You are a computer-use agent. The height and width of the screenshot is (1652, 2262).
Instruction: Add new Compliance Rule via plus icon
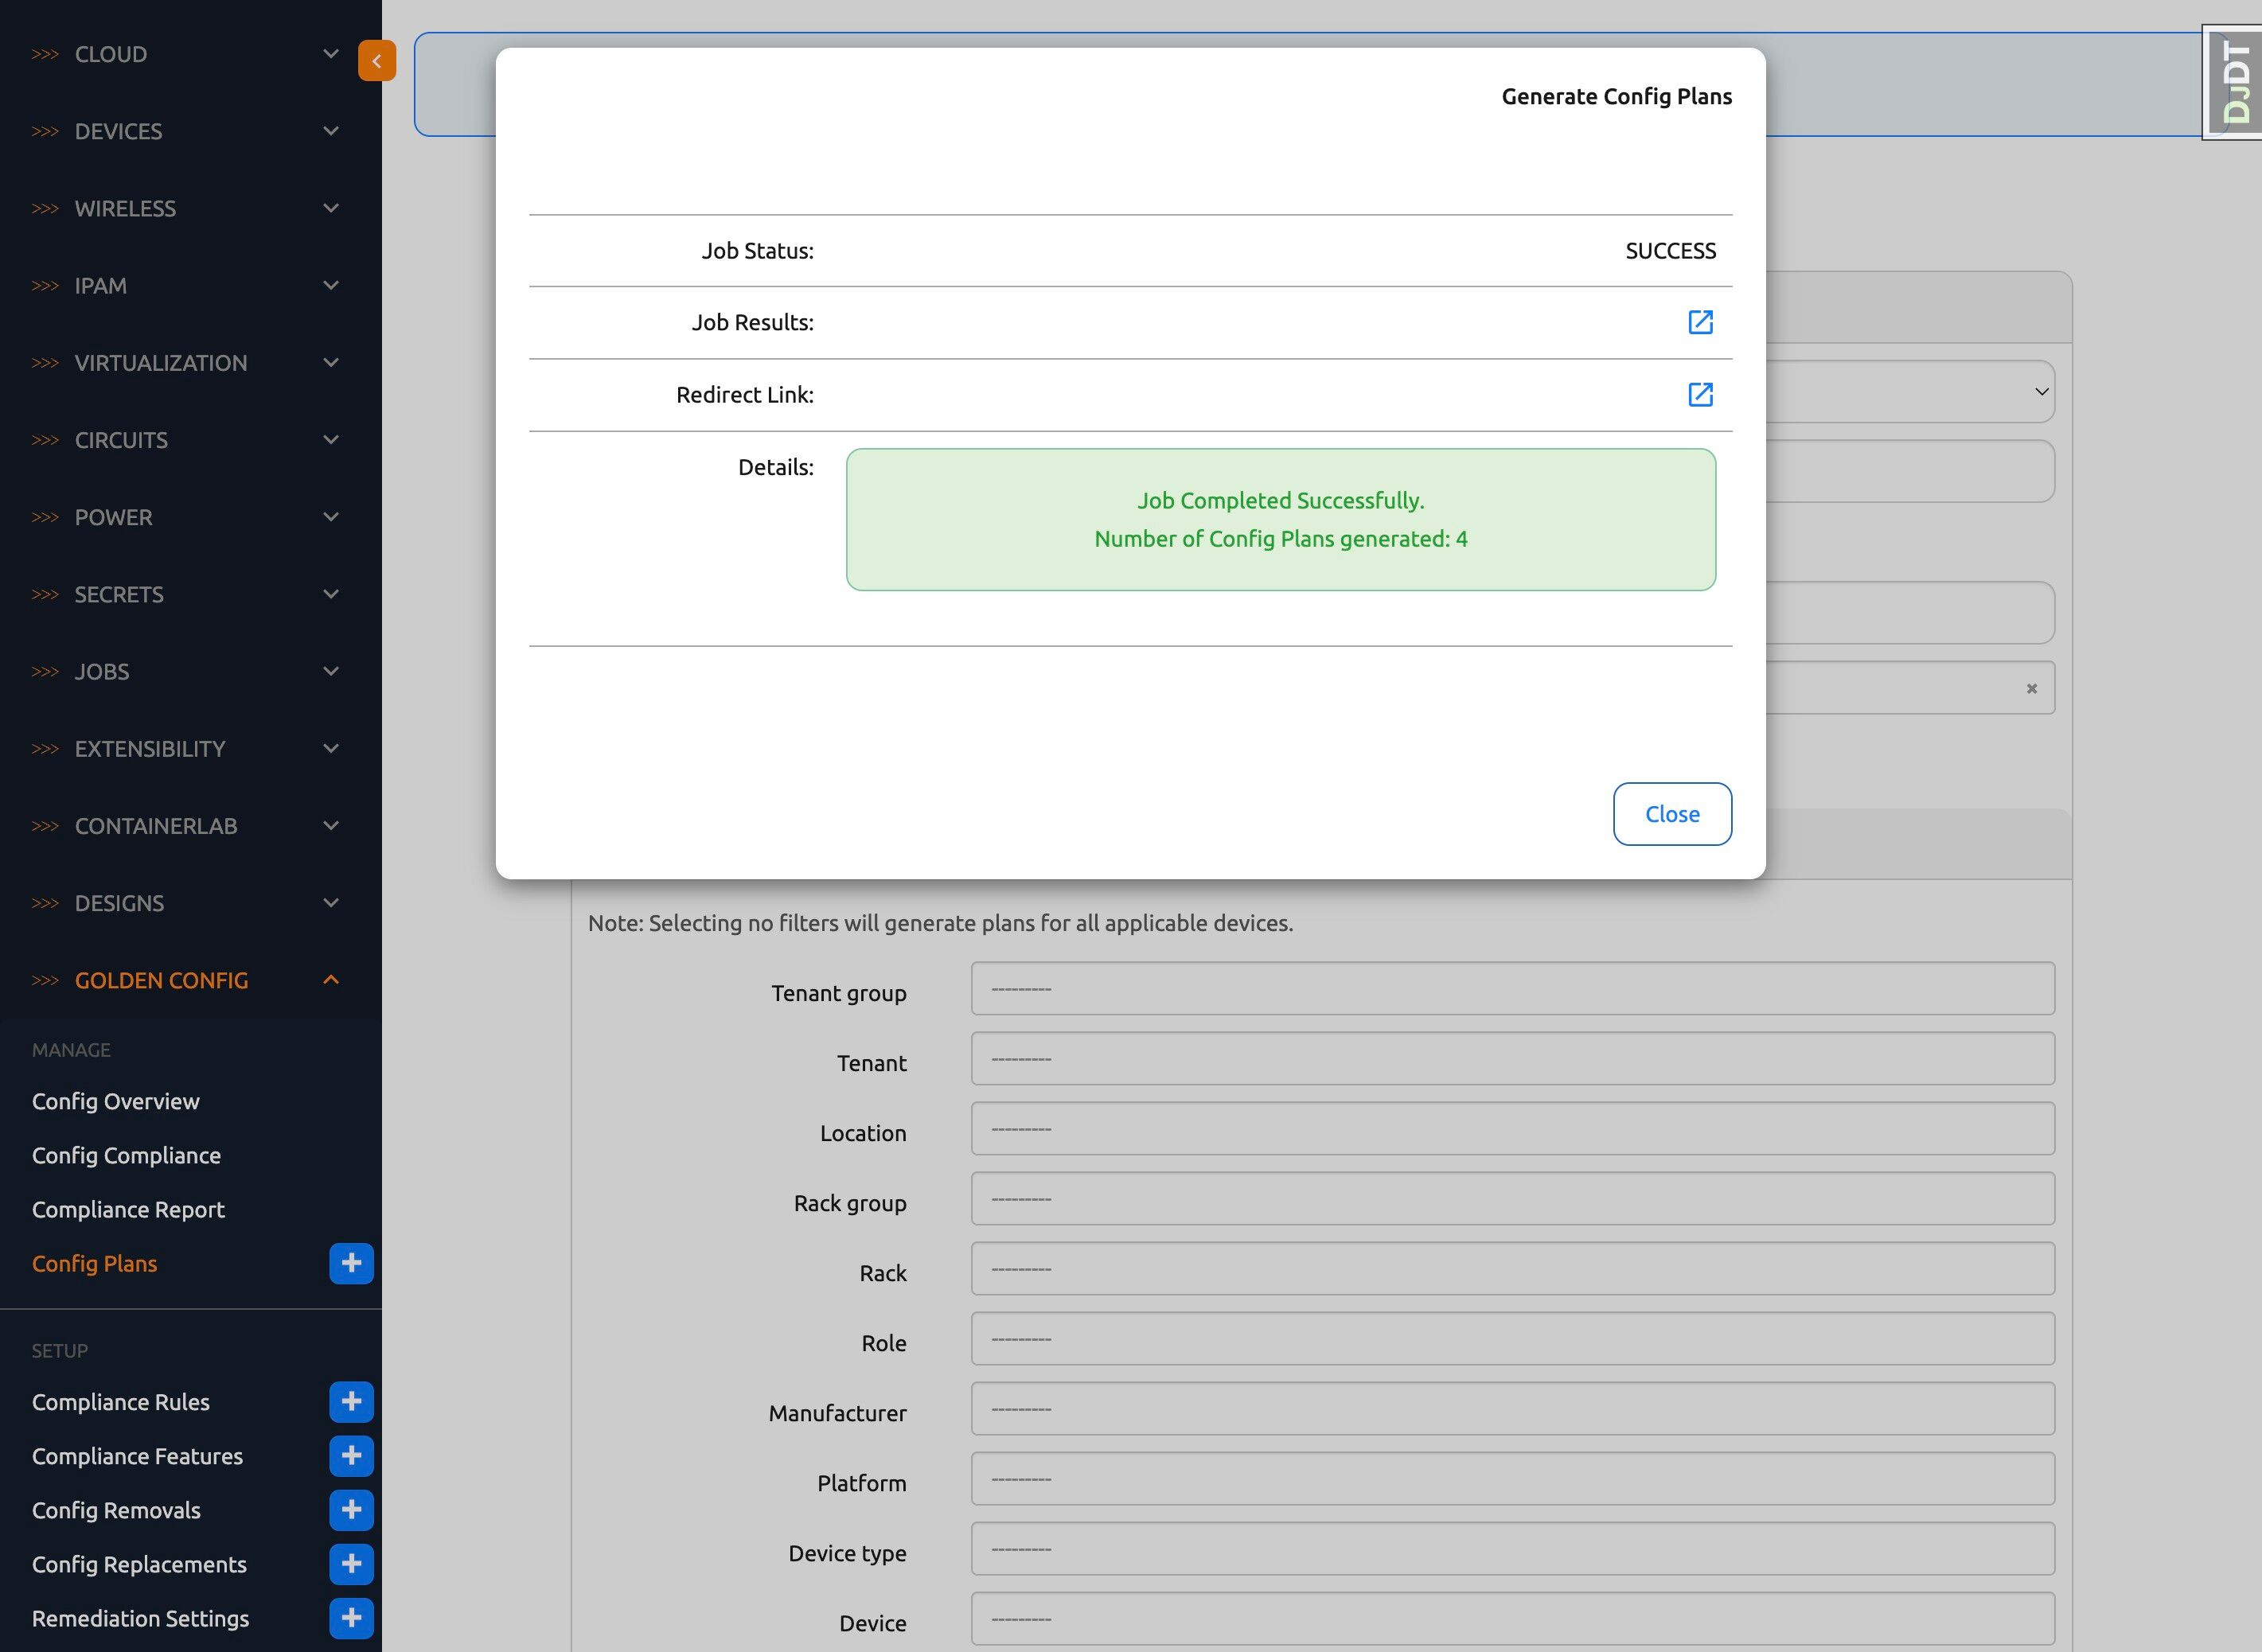(351, 1402)
